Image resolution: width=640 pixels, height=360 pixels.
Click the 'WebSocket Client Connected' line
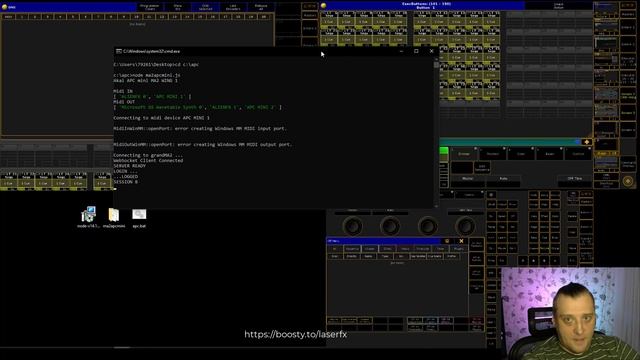point(148,161)
